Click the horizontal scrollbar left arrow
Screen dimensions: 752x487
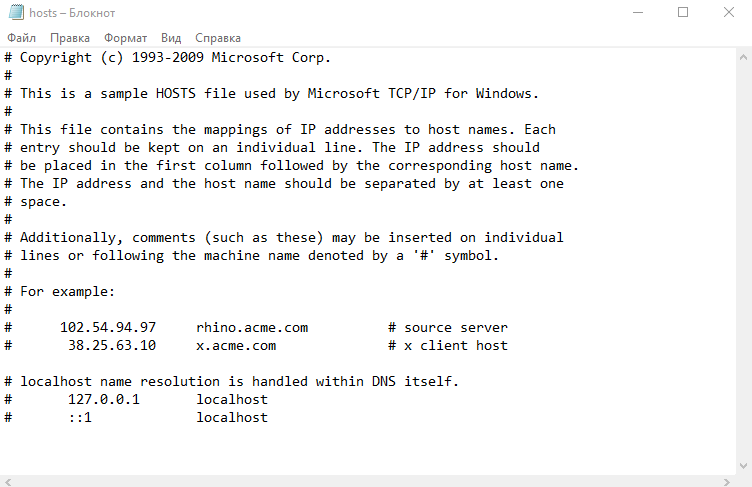click(8, 479)
